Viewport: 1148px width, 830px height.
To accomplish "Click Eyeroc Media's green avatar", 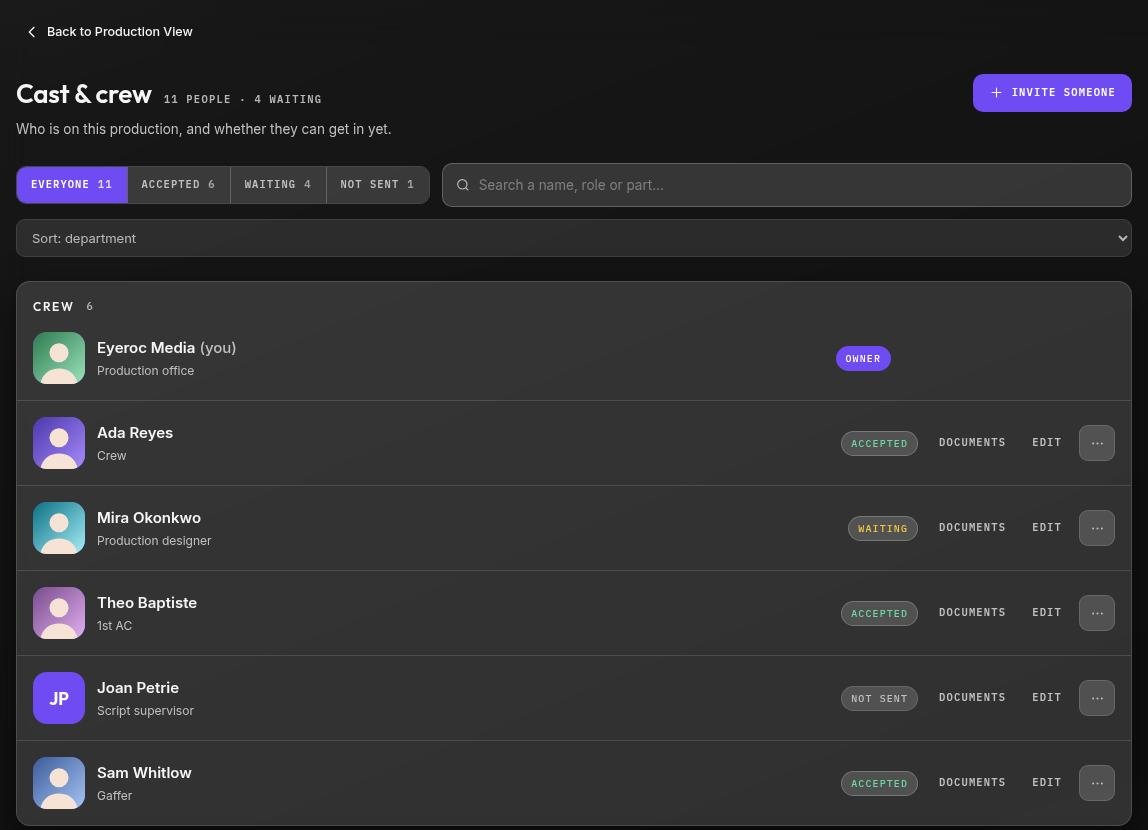I will [x=59, y=358].
